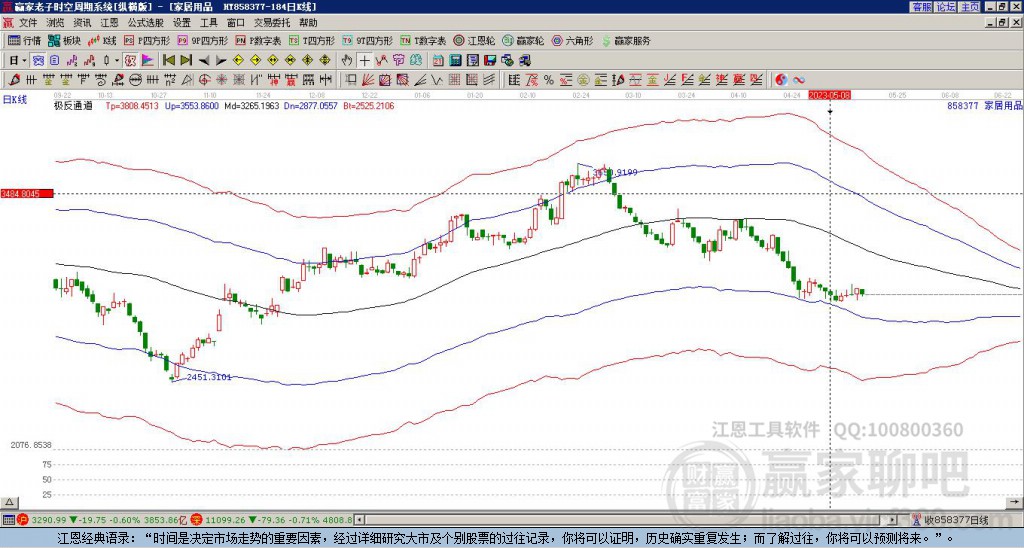Open the 设置 menu
Screen dimensions: 1024x548
(182, 23)
